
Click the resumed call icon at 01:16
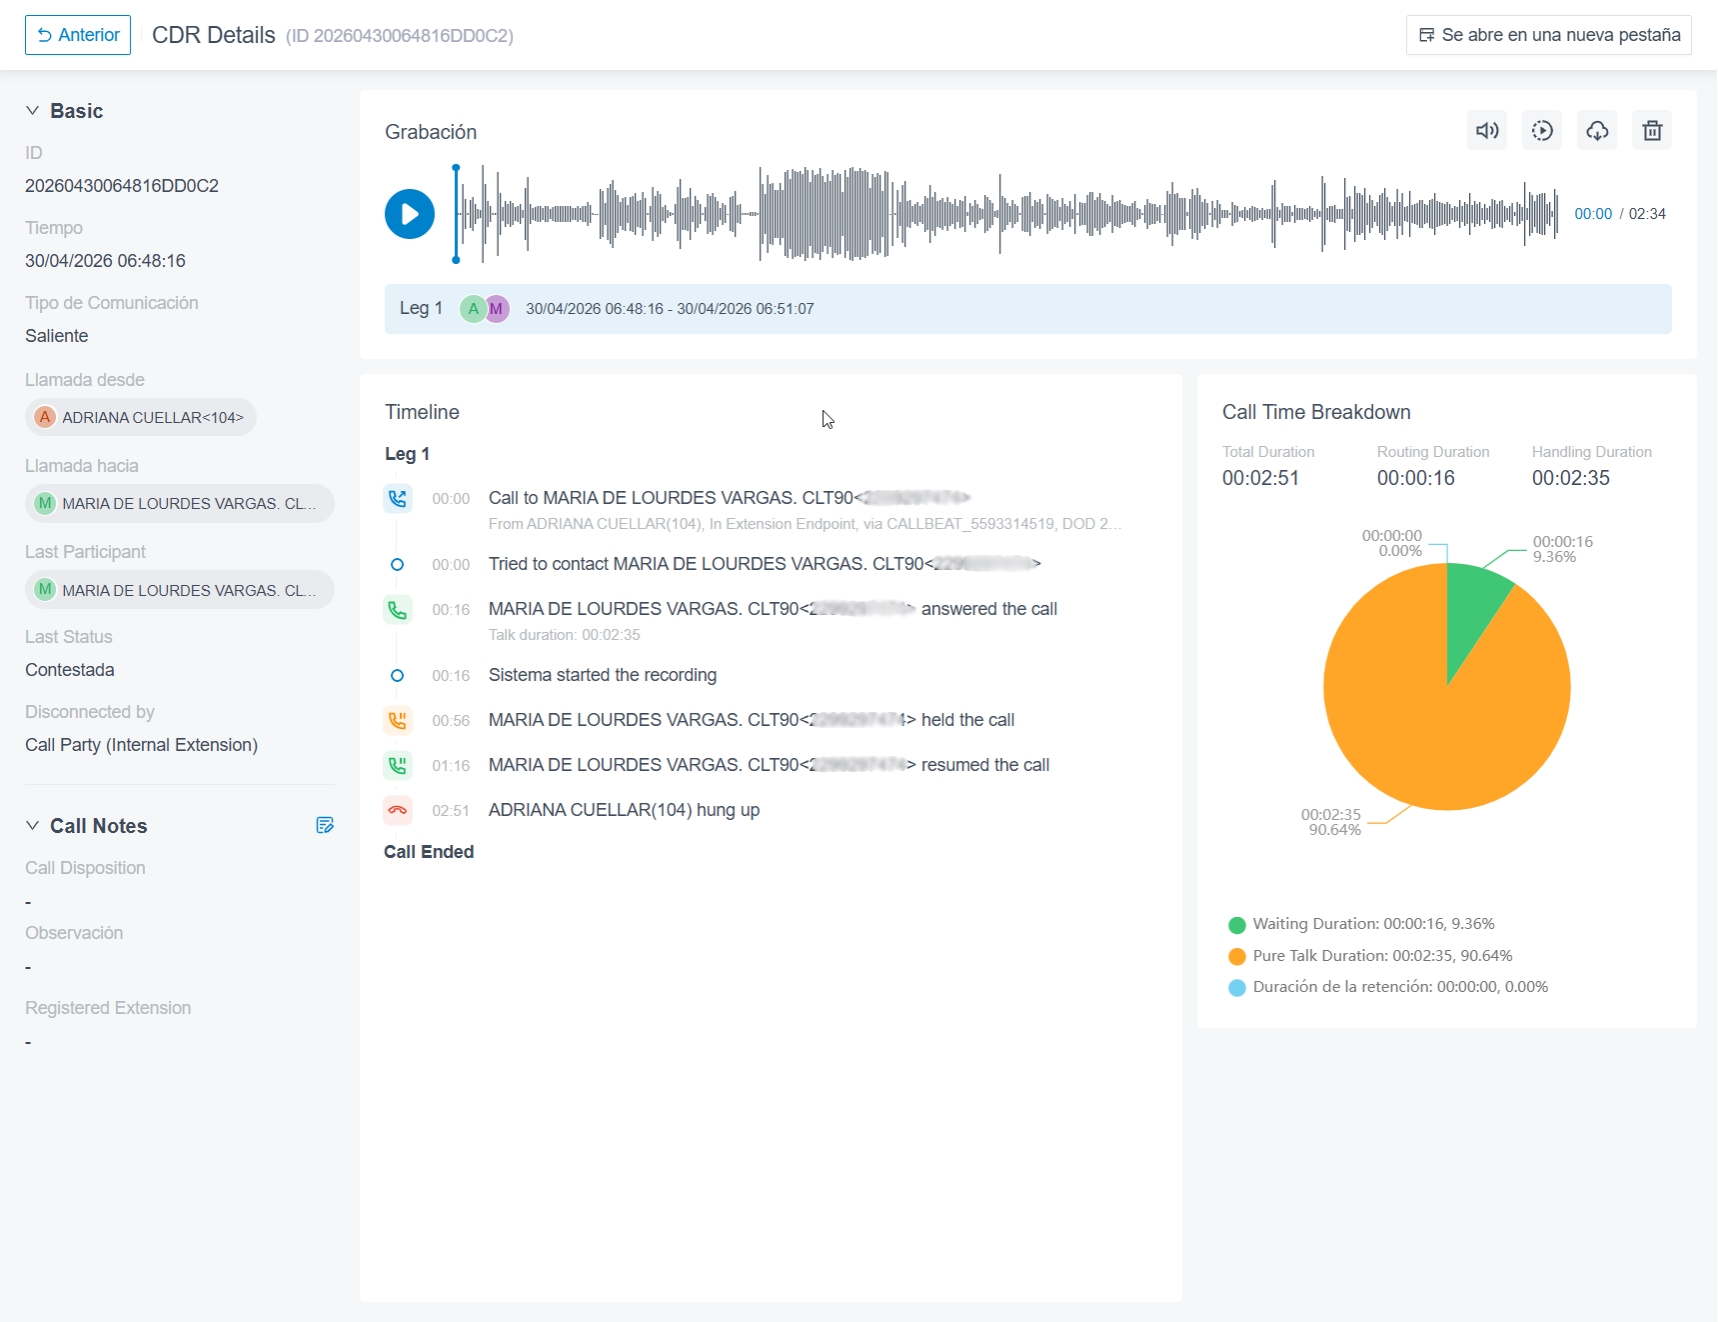(x=398, y=765)
